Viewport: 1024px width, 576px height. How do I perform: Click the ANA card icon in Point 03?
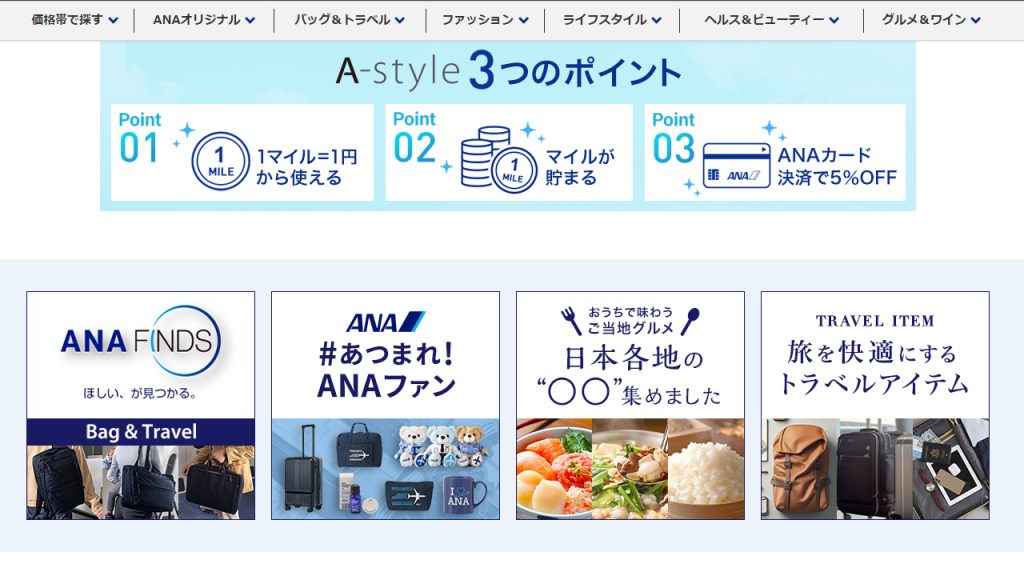click(735, 167)
